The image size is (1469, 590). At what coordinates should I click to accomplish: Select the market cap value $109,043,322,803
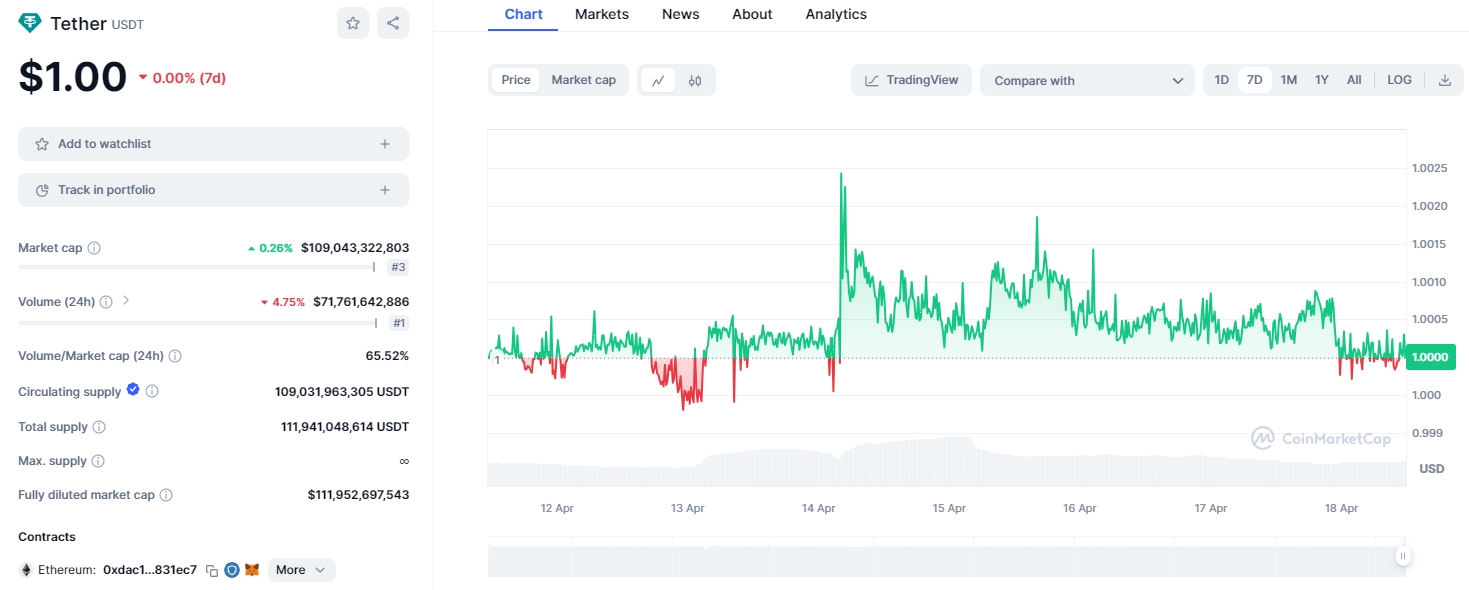tap(355, 248)
